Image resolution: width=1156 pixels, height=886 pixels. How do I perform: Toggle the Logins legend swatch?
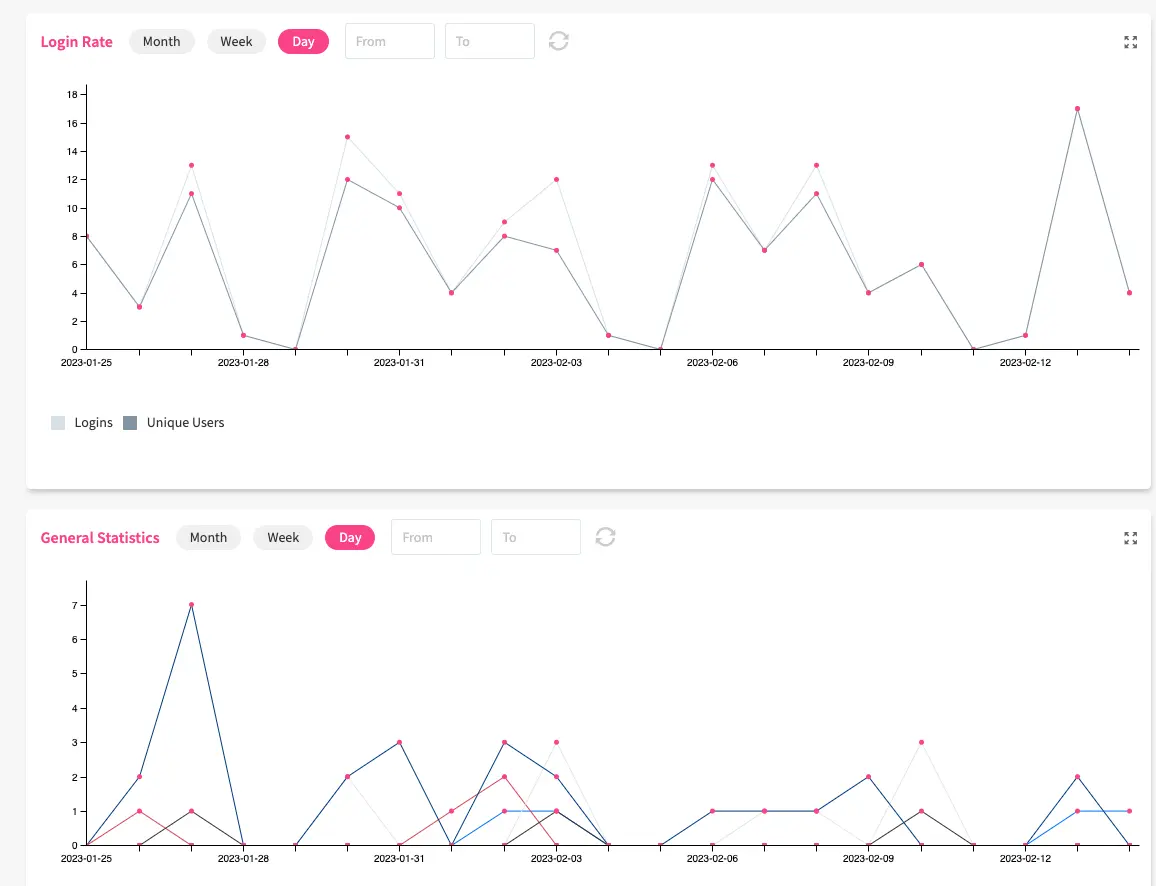(58, 423)
